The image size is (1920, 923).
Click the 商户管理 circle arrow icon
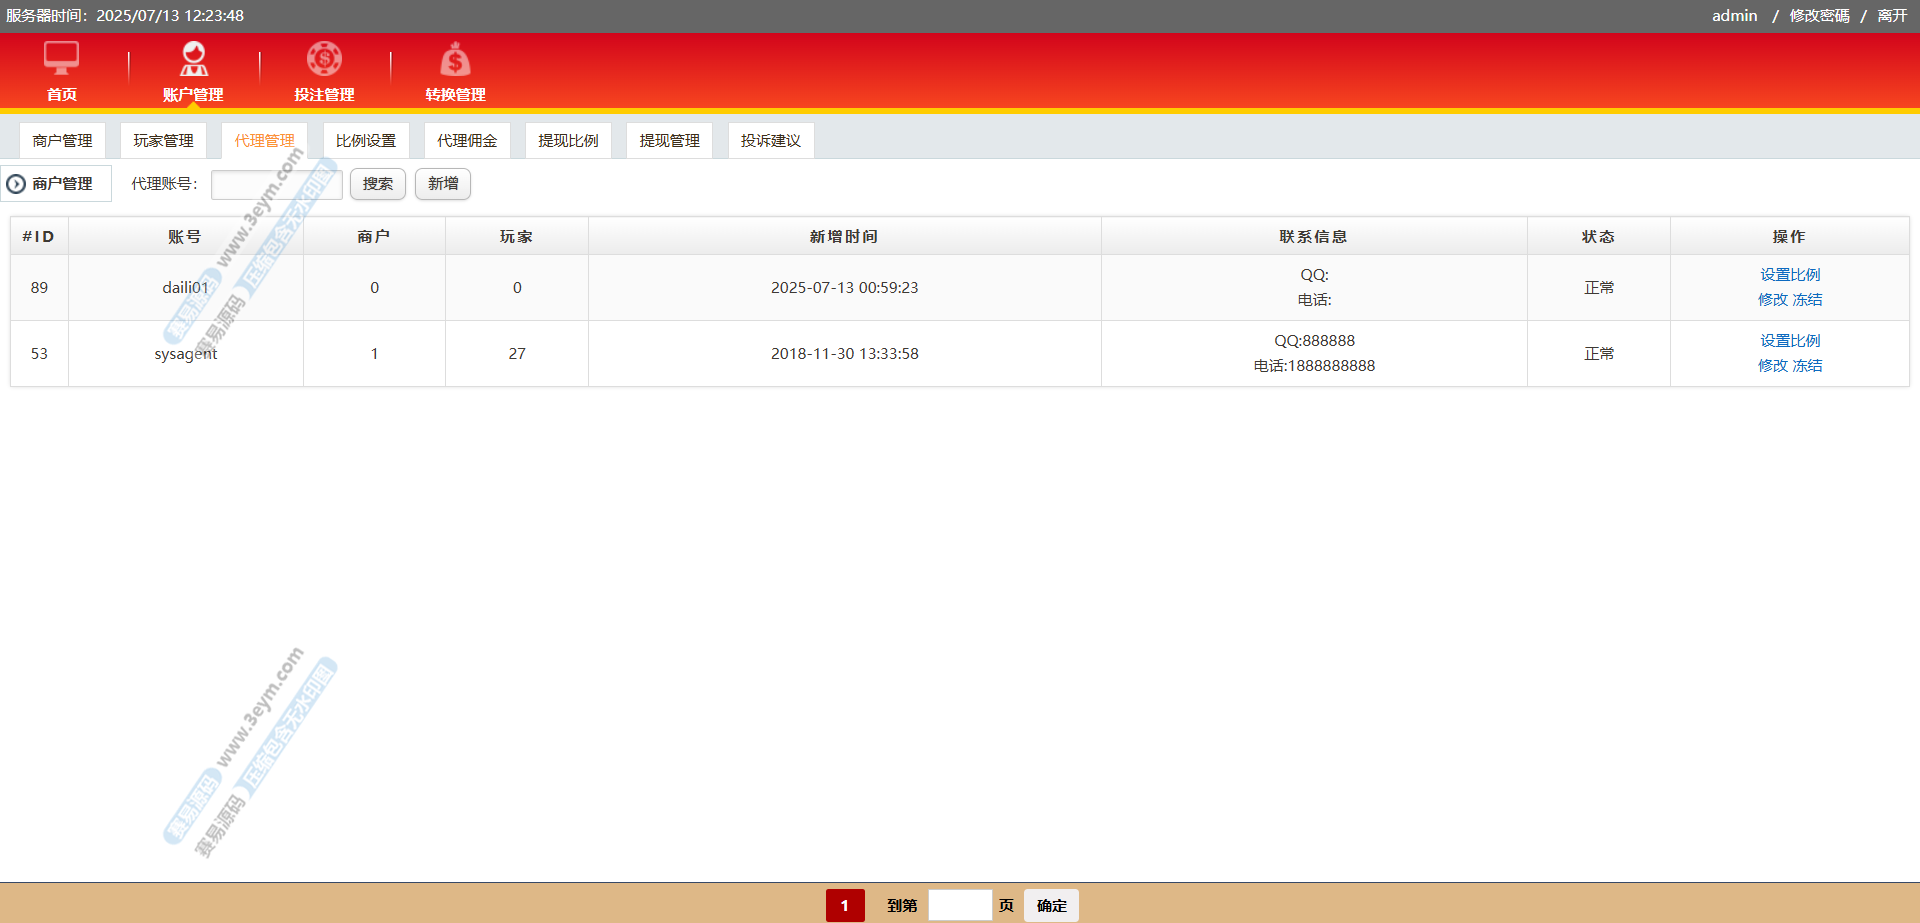[16, 184]
